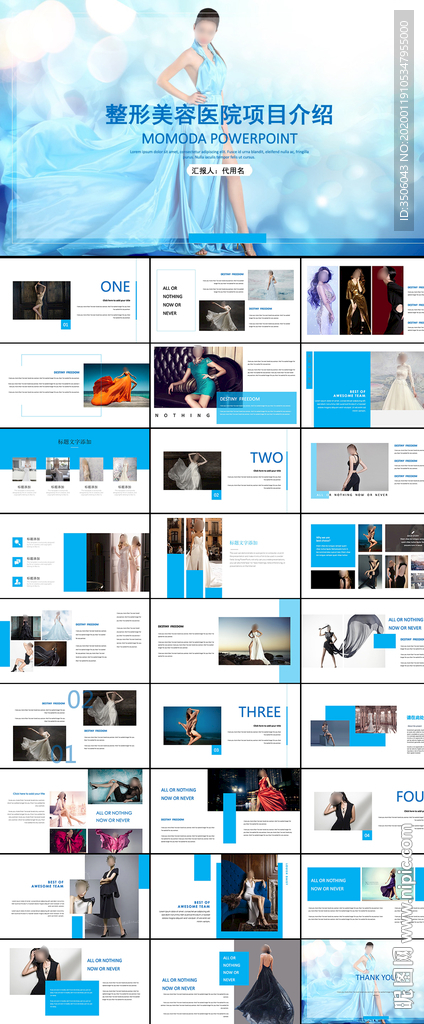Open the woman in black on gray panel slide
Viewport: 424px width, 1024px height.
[x=363, y=470]
